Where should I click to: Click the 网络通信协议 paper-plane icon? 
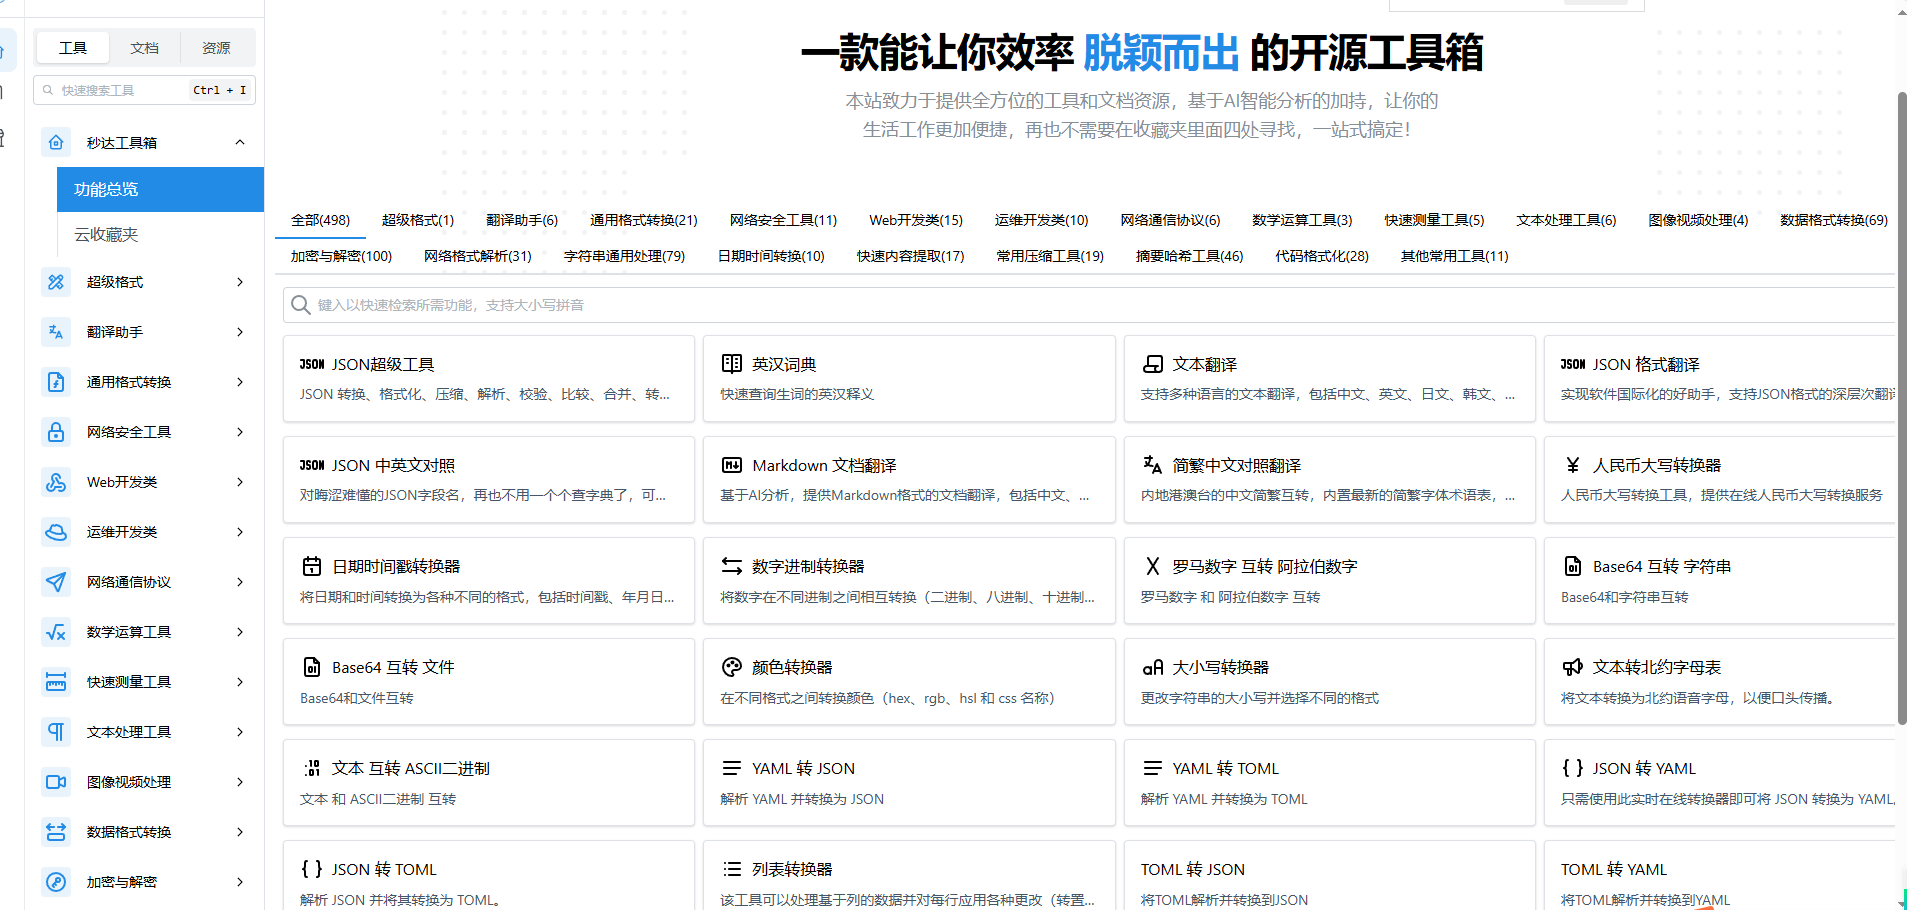[56, 582]
